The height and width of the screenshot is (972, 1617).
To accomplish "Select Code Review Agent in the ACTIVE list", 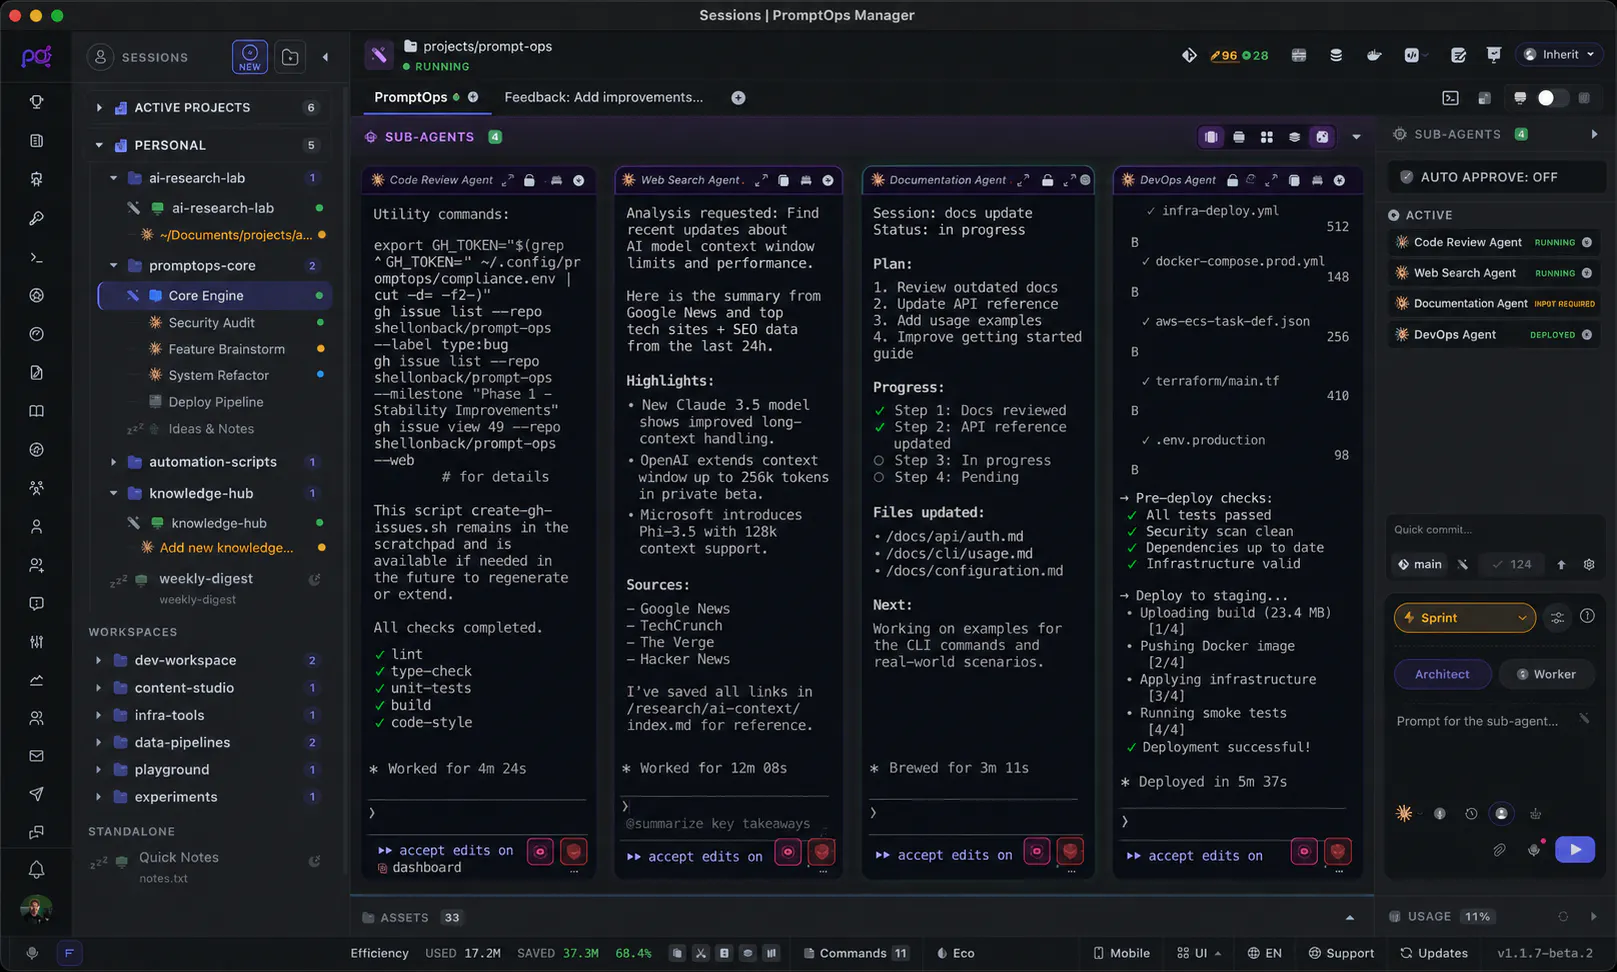I will [x=1494, y=242].
